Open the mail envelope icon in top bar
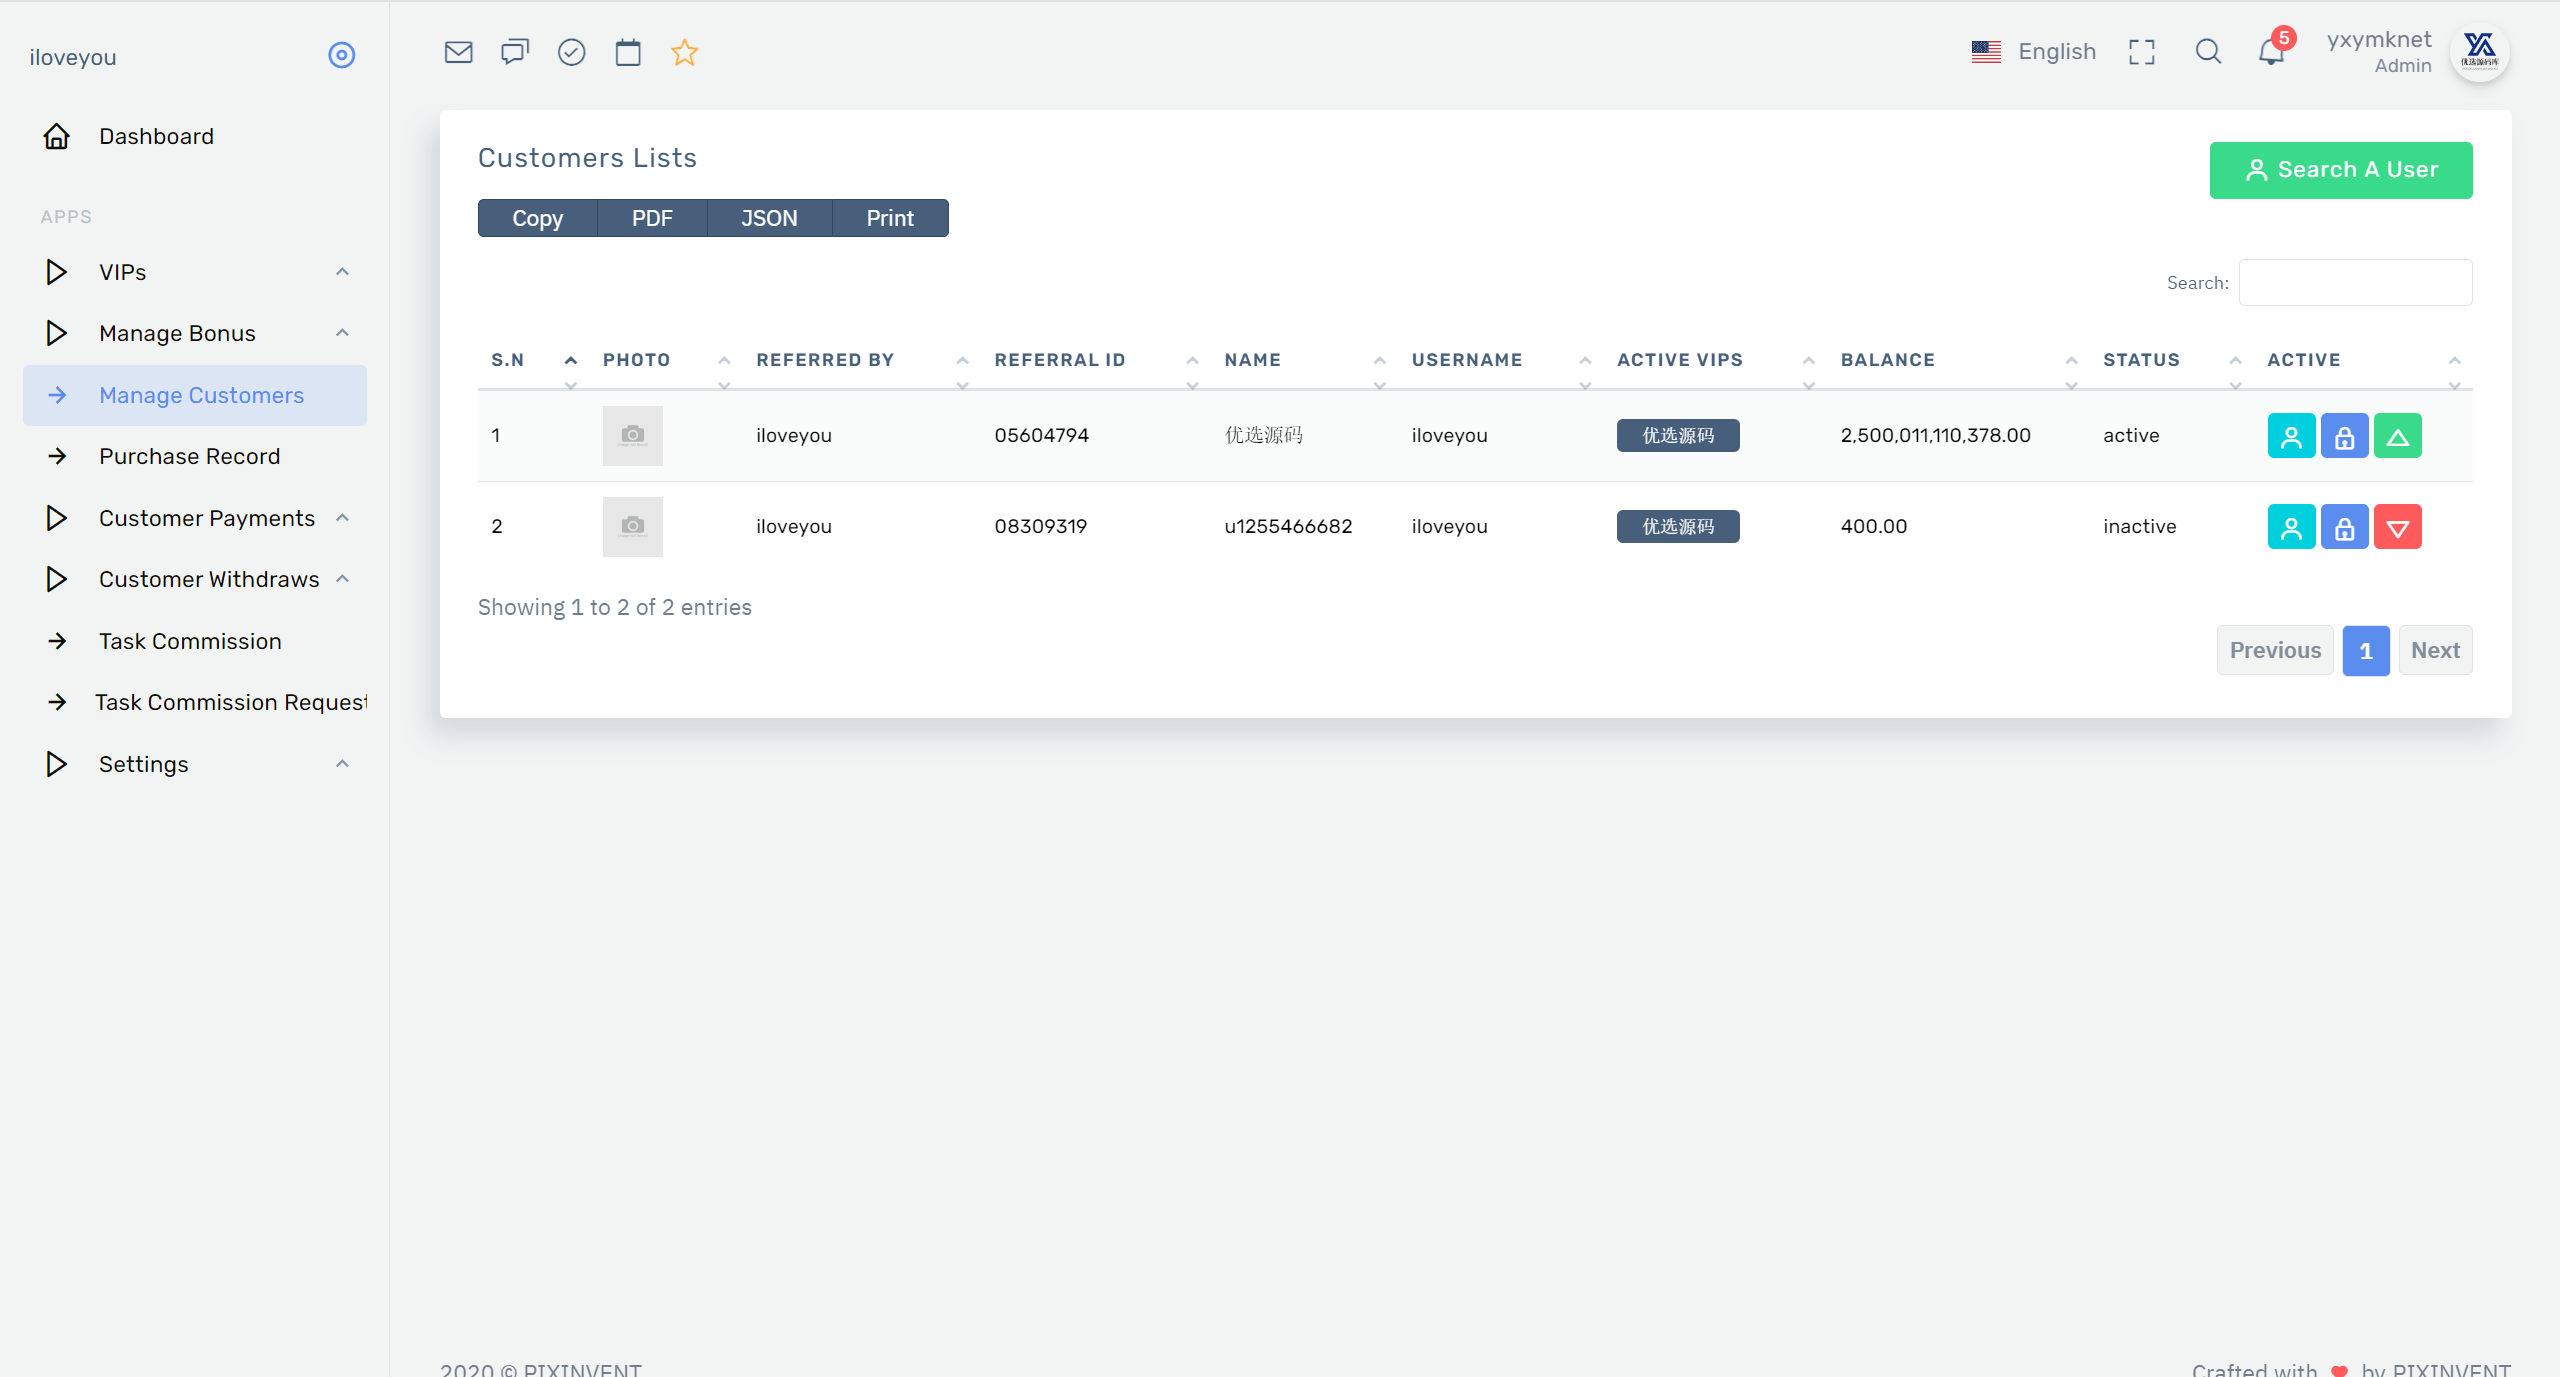 458,52
